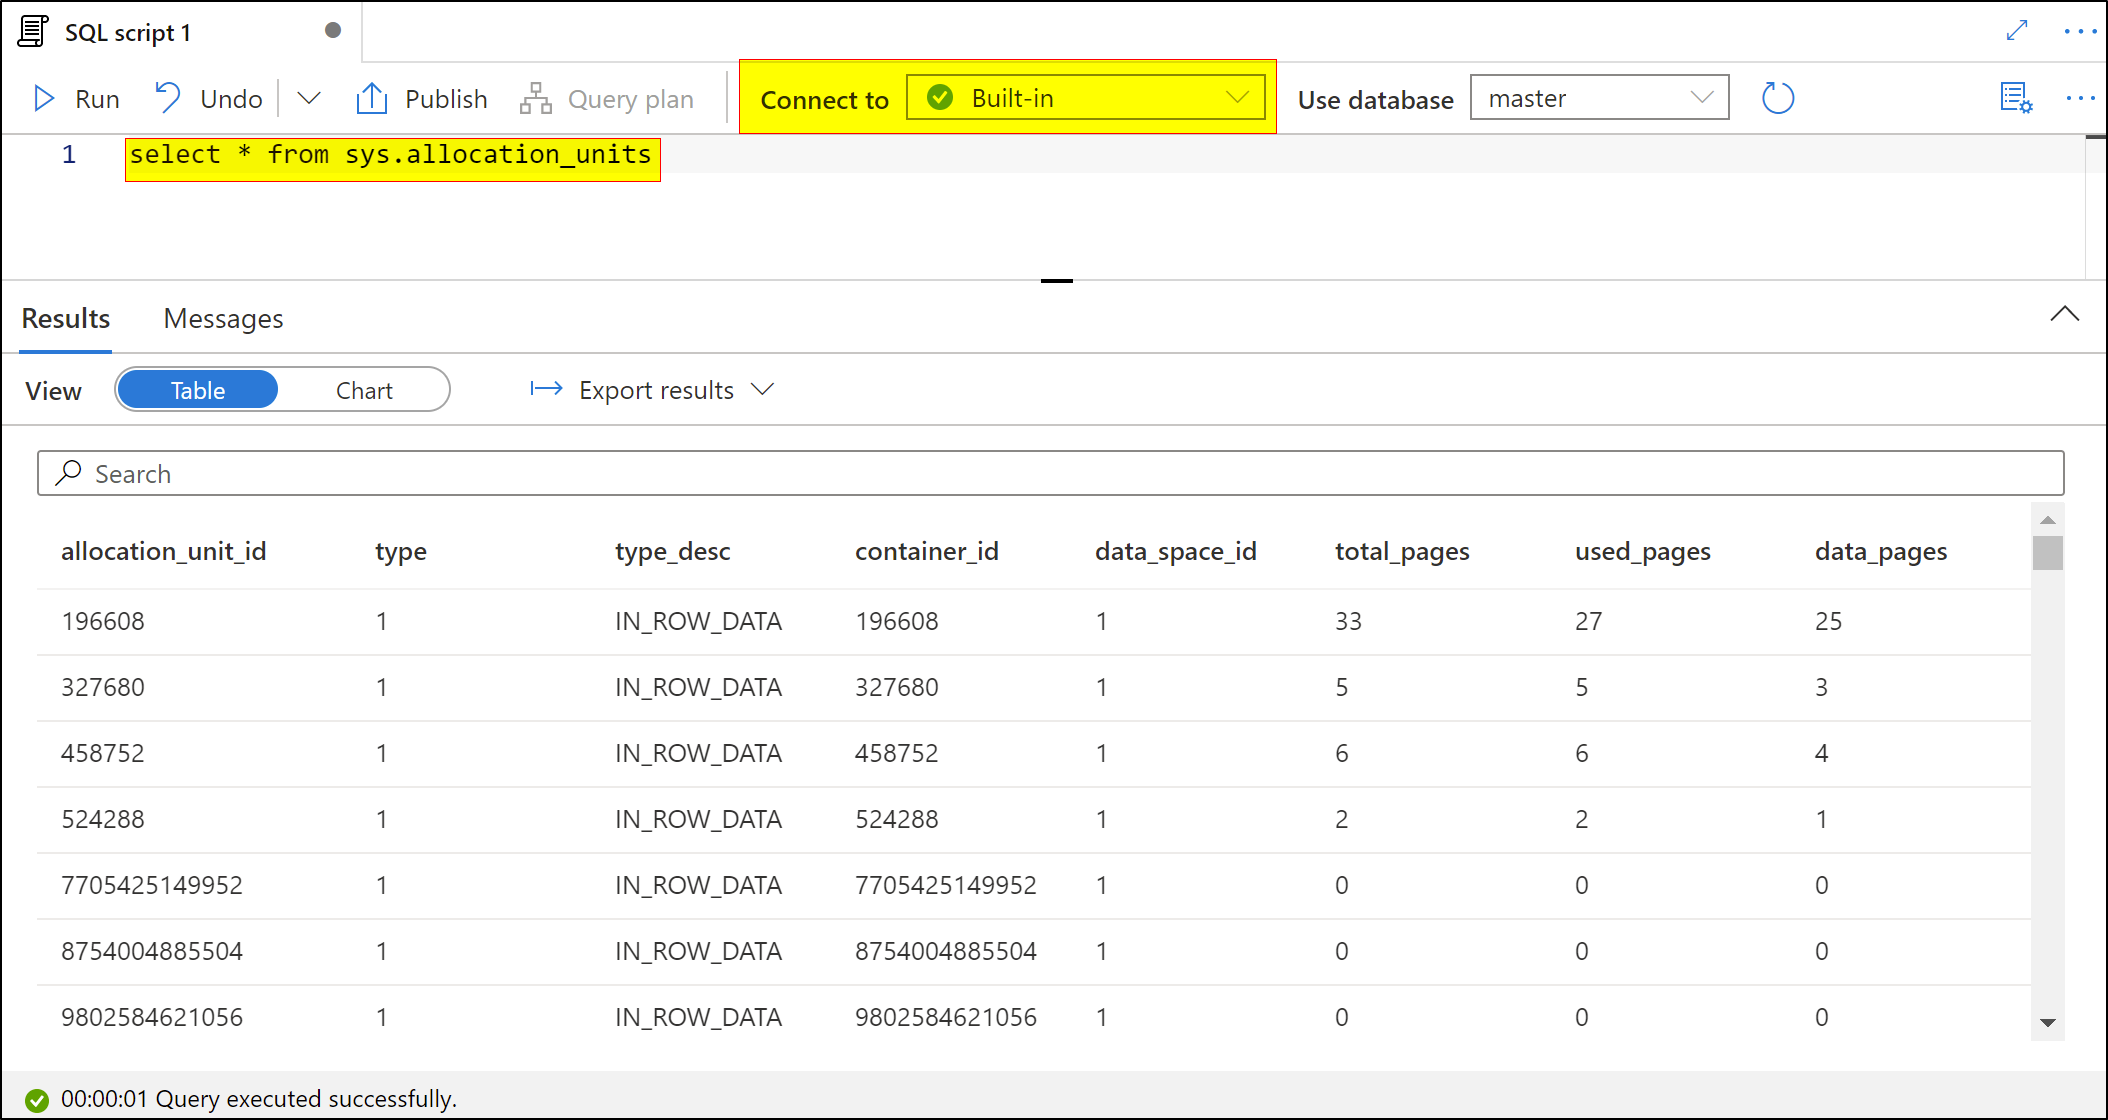The image size is (2108, 1120).
Task: Switch results view to Chart
Action: (364, 390)
